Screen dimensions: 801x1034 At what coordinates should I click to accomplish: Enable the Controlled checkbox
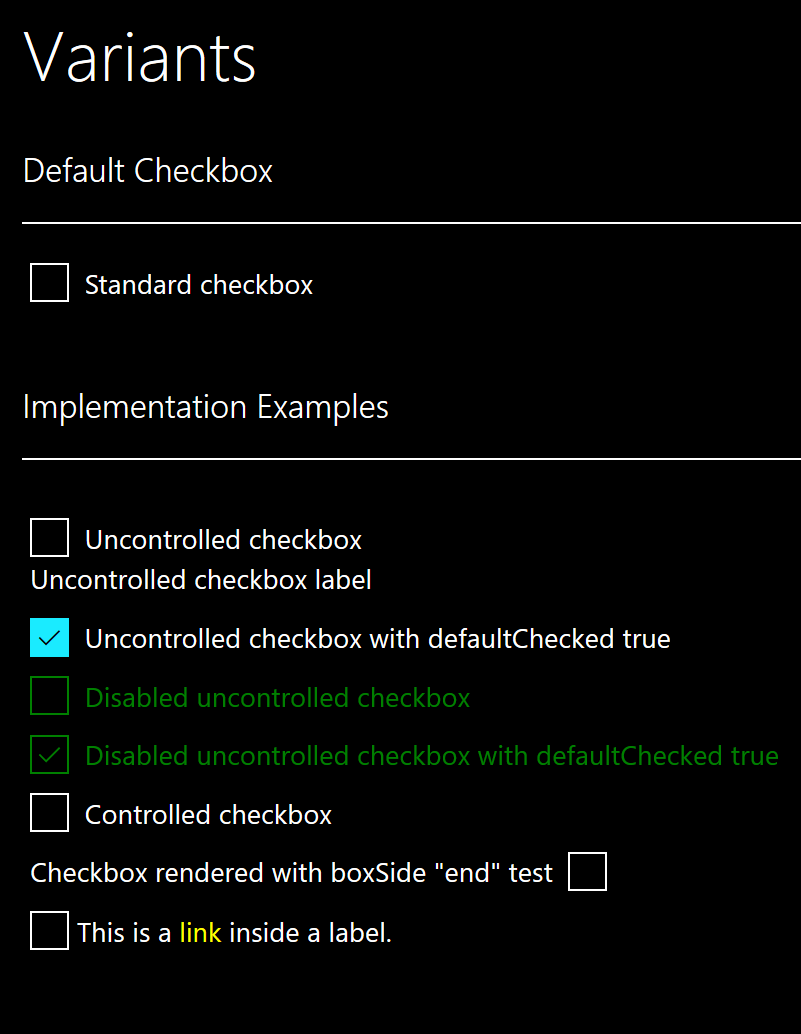click(x=49, y=813)
